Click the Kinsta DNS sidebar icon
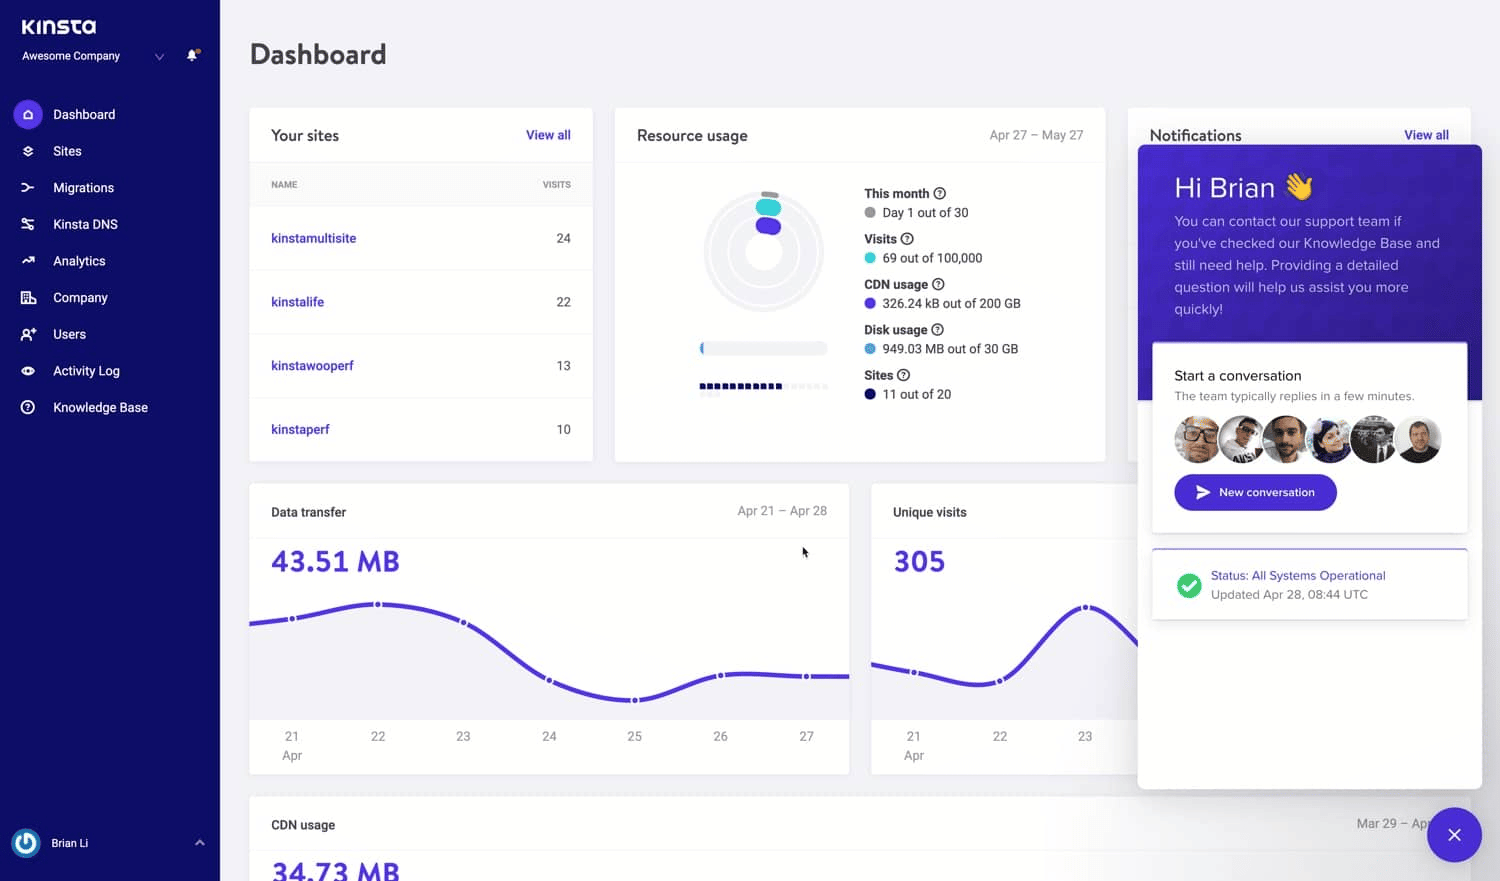 27,224
